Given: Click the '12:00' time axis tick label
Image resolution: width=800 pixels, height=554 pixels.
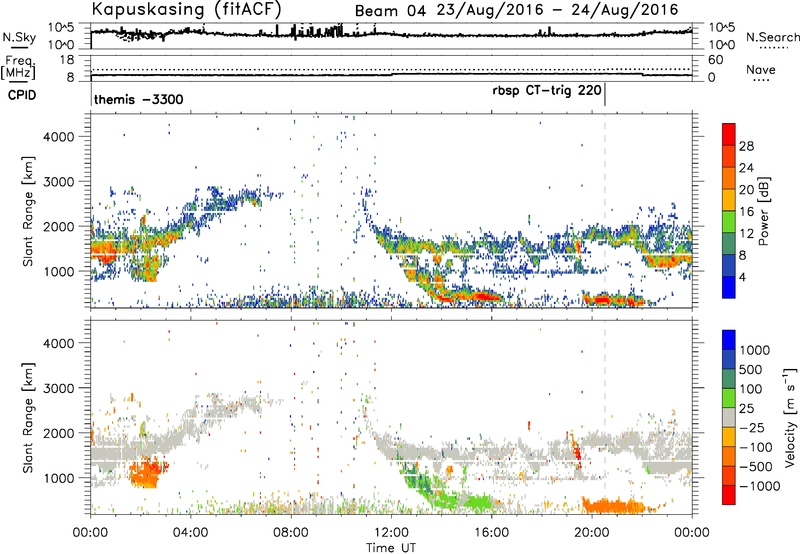Looking at the screenshot, I should click(x=391, y=533).
